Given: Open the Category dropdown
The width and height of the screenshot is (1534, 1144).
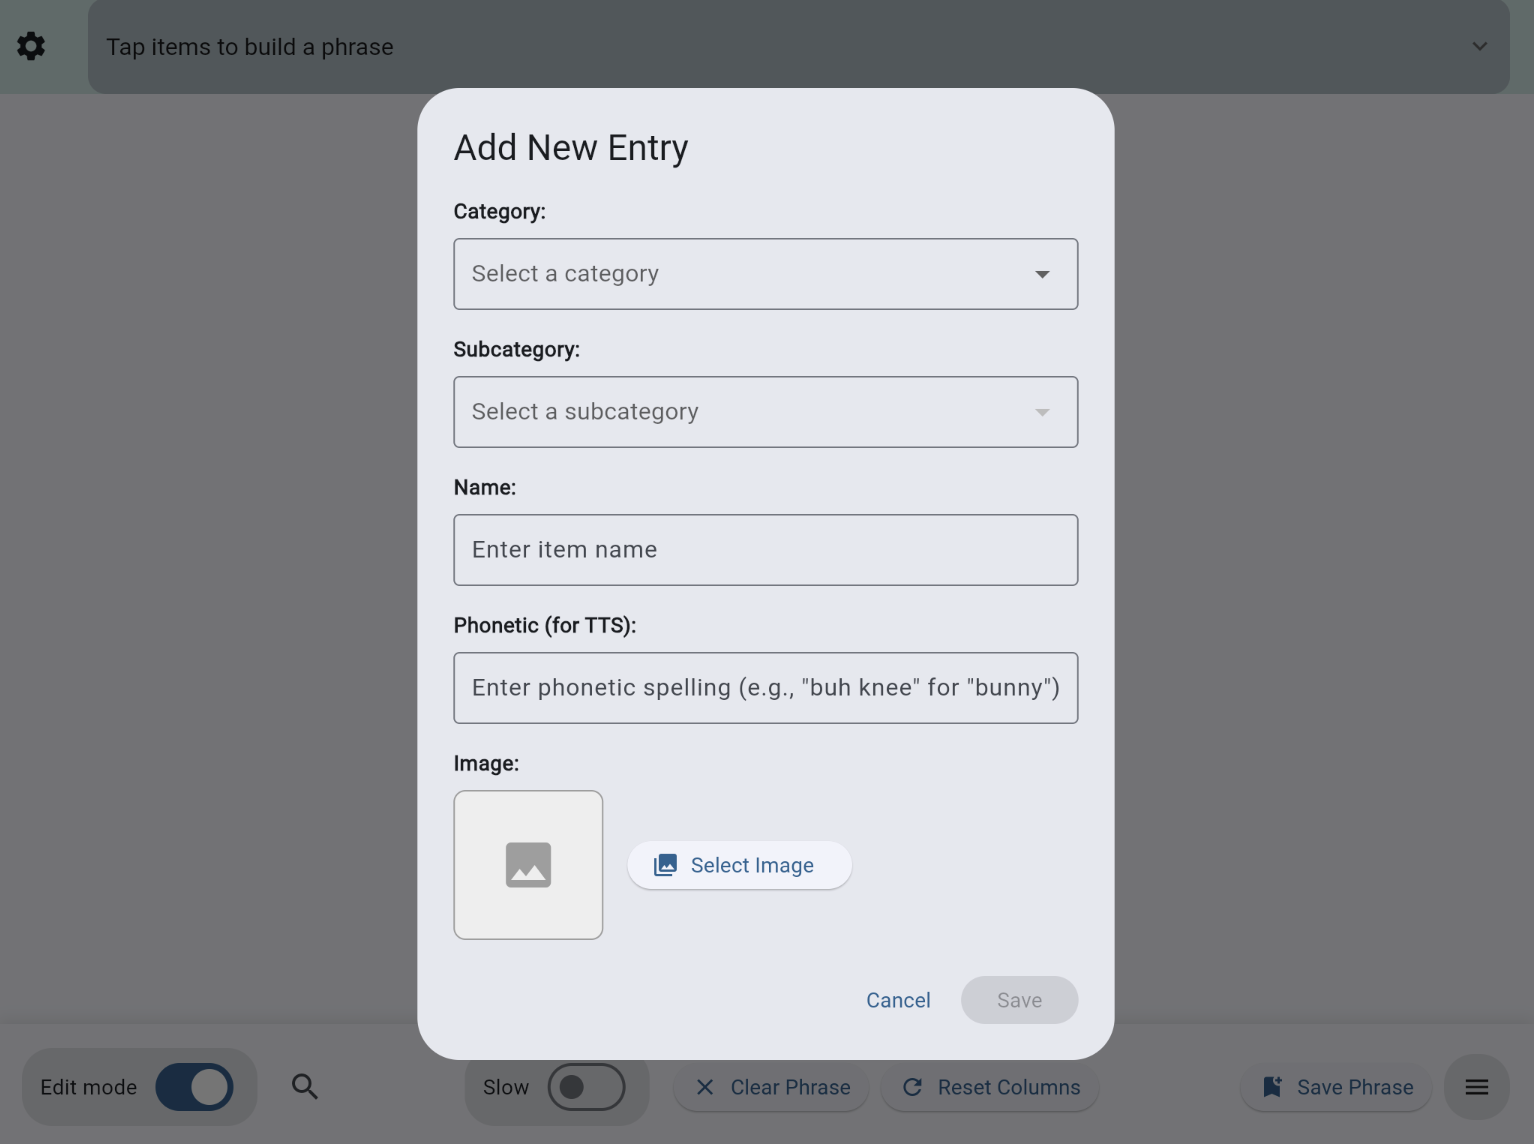Looking at the screenshot, I should (x=765, y=274).
